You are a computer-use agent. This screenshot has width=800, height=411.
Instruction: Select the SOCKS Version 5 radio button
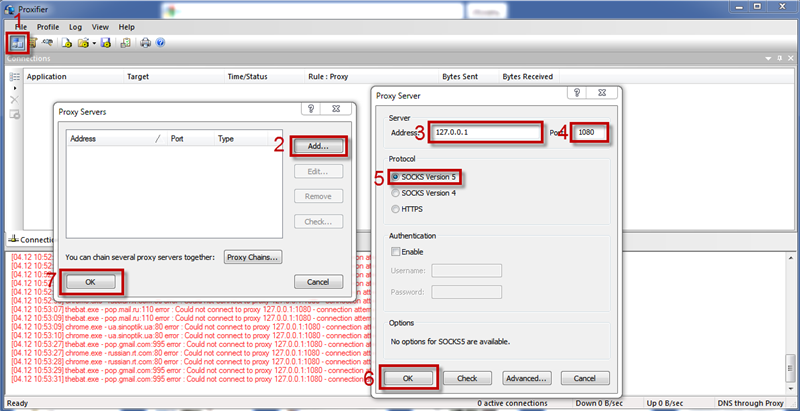395,177
